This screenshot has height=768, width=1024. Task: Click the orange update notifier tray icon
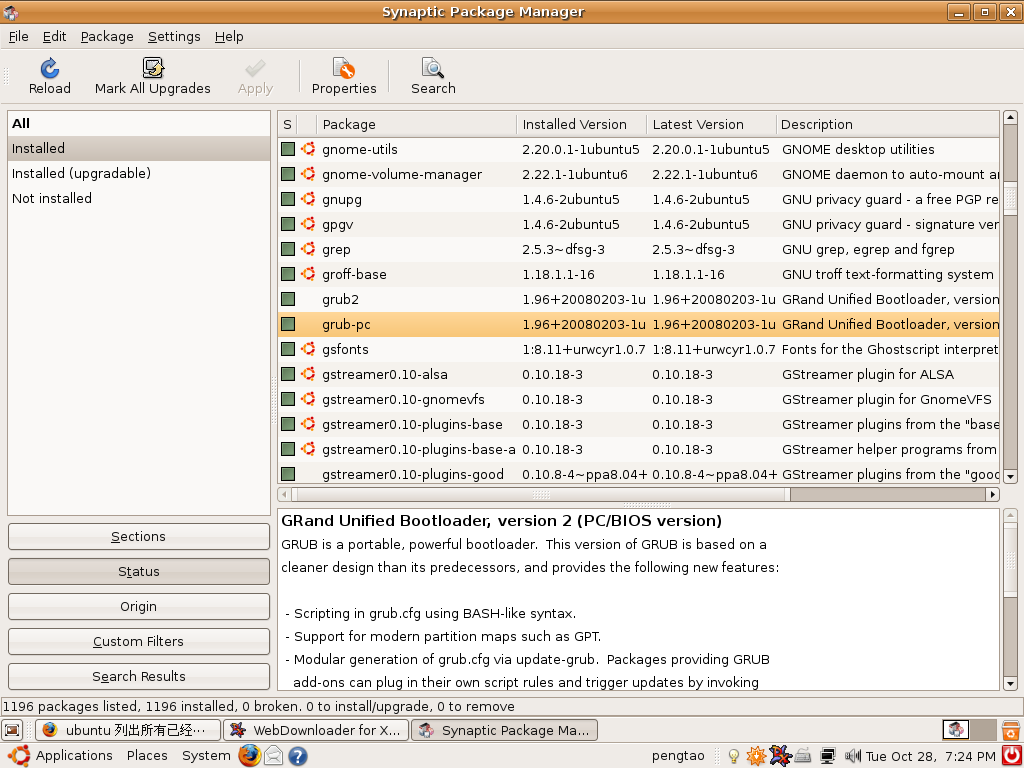(x=756, y=756)
